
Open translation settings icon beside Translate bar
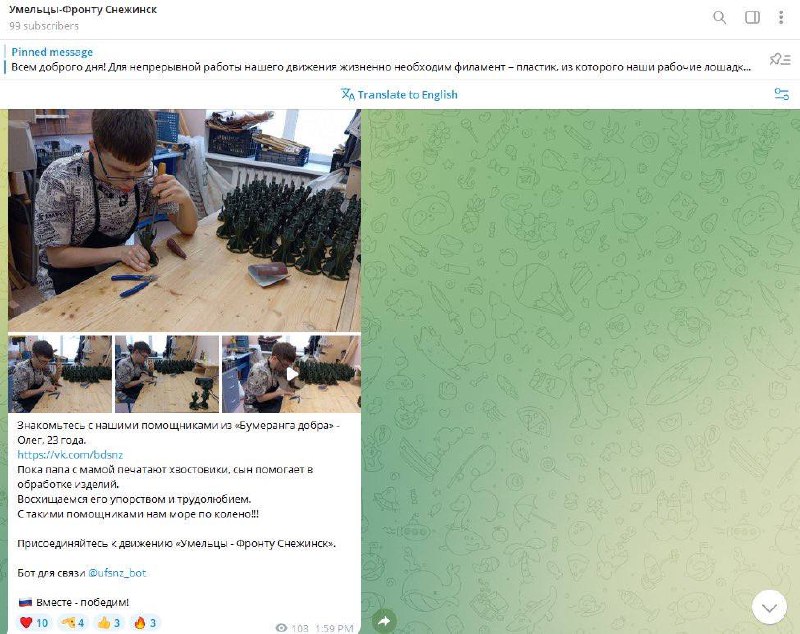[x=781, y=94]
